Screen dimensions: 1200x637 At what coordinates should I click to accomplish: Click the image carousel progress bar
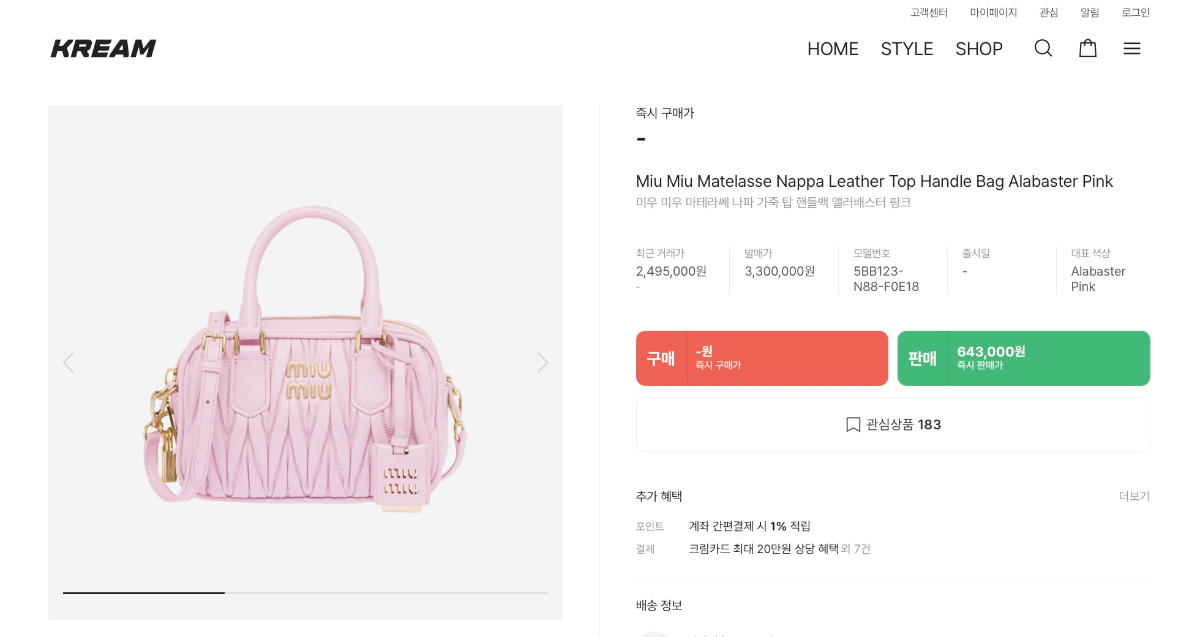click(305, 593)
